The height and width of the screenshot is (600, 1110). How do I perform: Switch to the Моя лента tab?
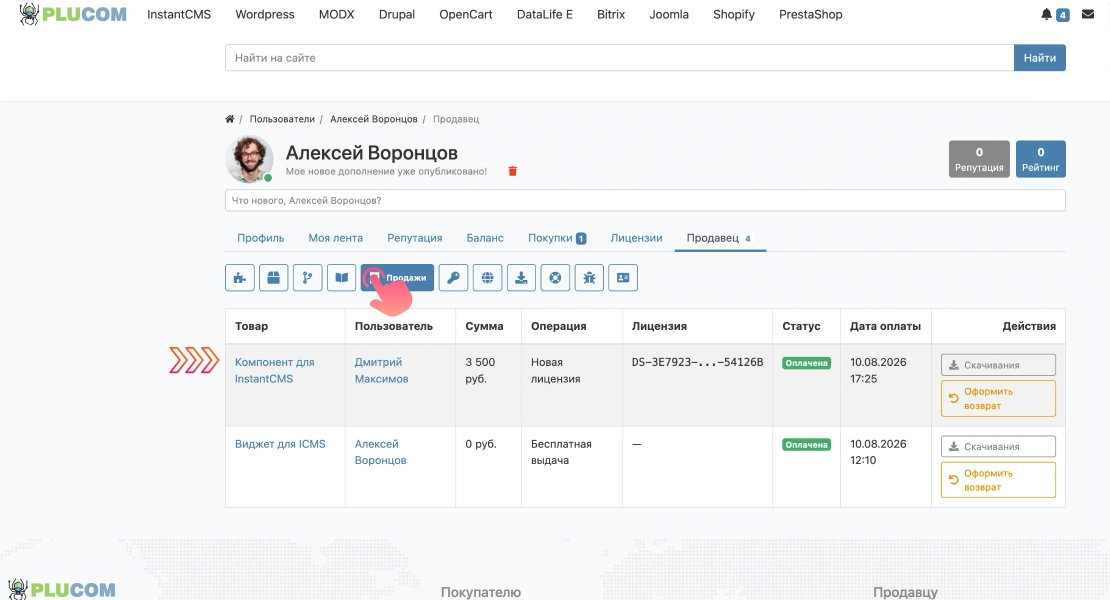(336, 238)
